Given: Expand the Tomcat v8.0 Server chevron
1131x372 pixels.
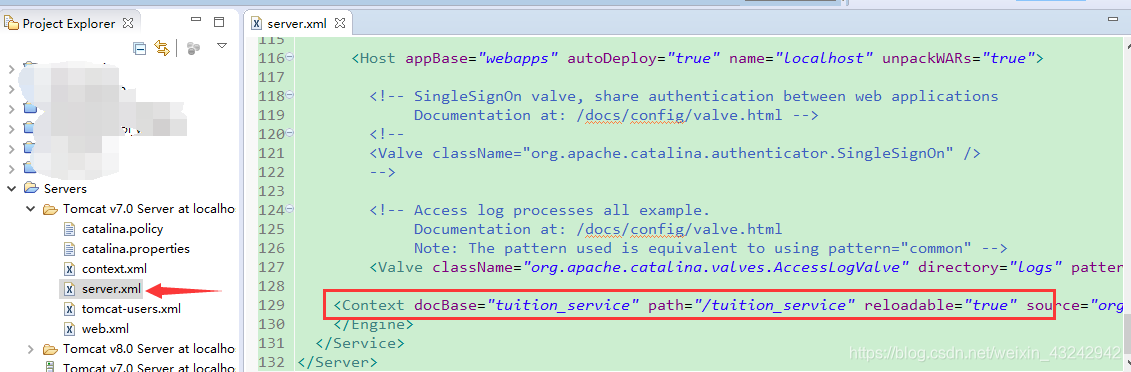Looking at the screenshot, I should point(30,349).
